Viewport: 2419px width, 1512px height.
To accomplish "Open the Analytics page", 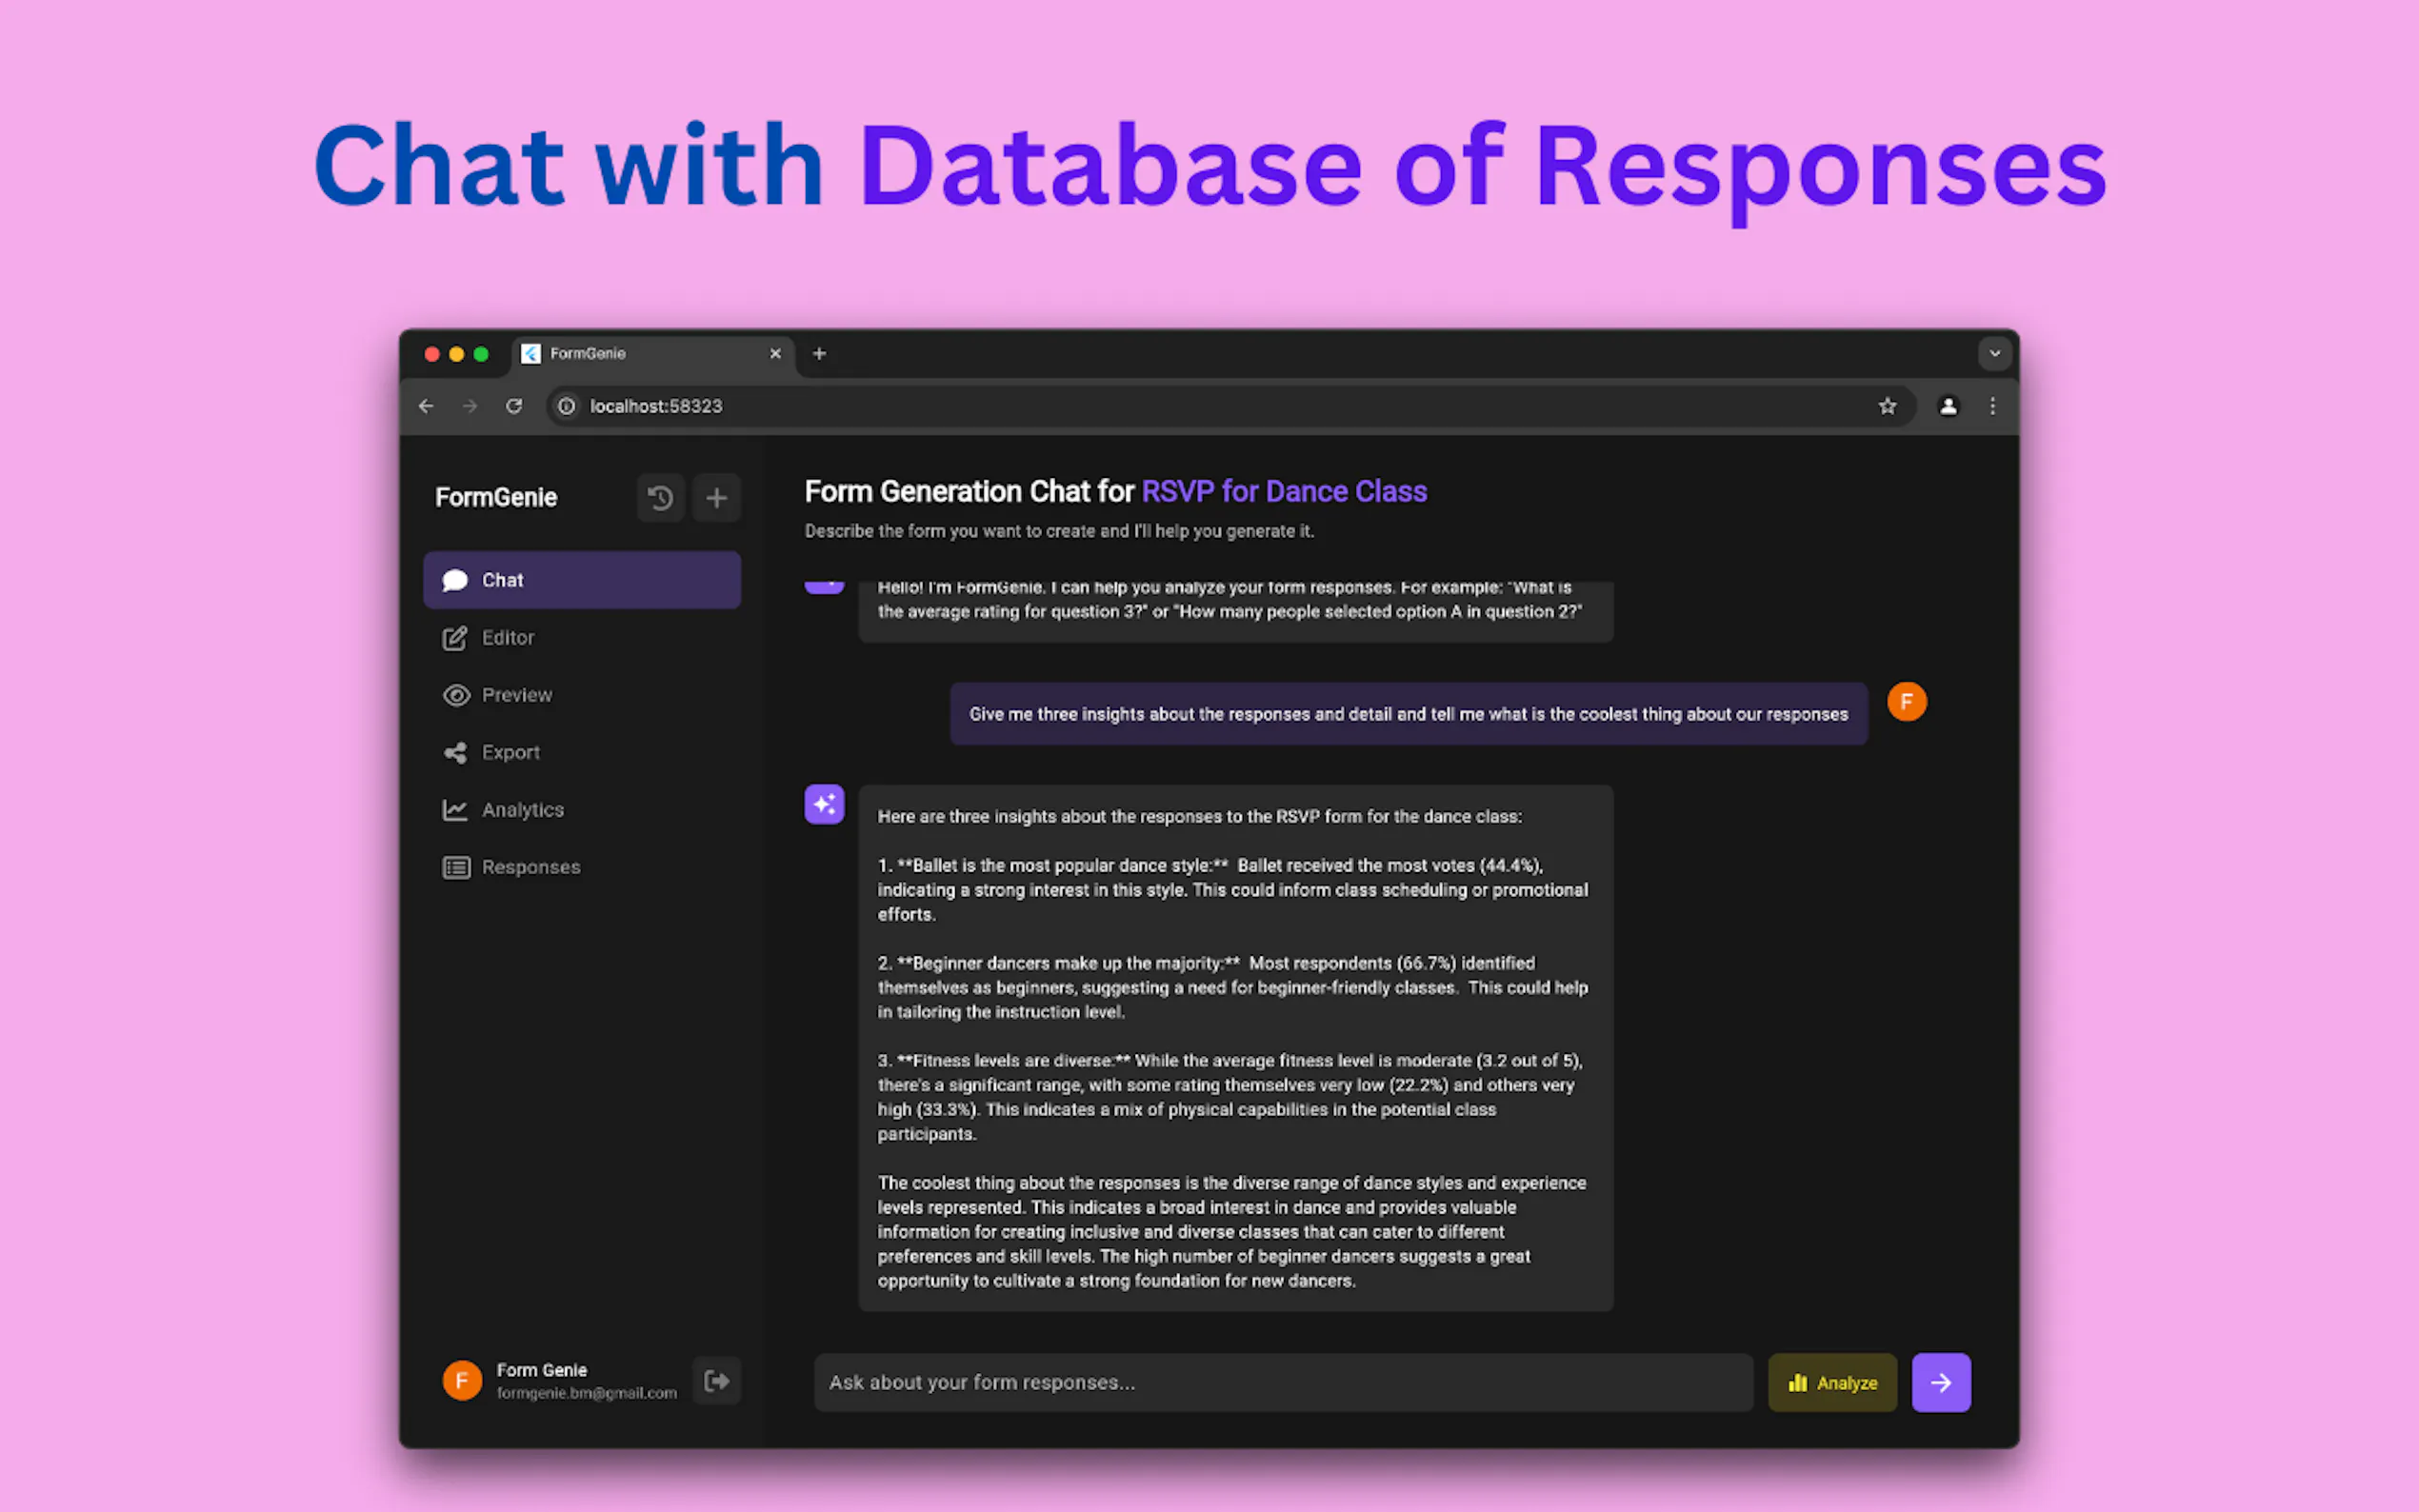I will [522, 810].
